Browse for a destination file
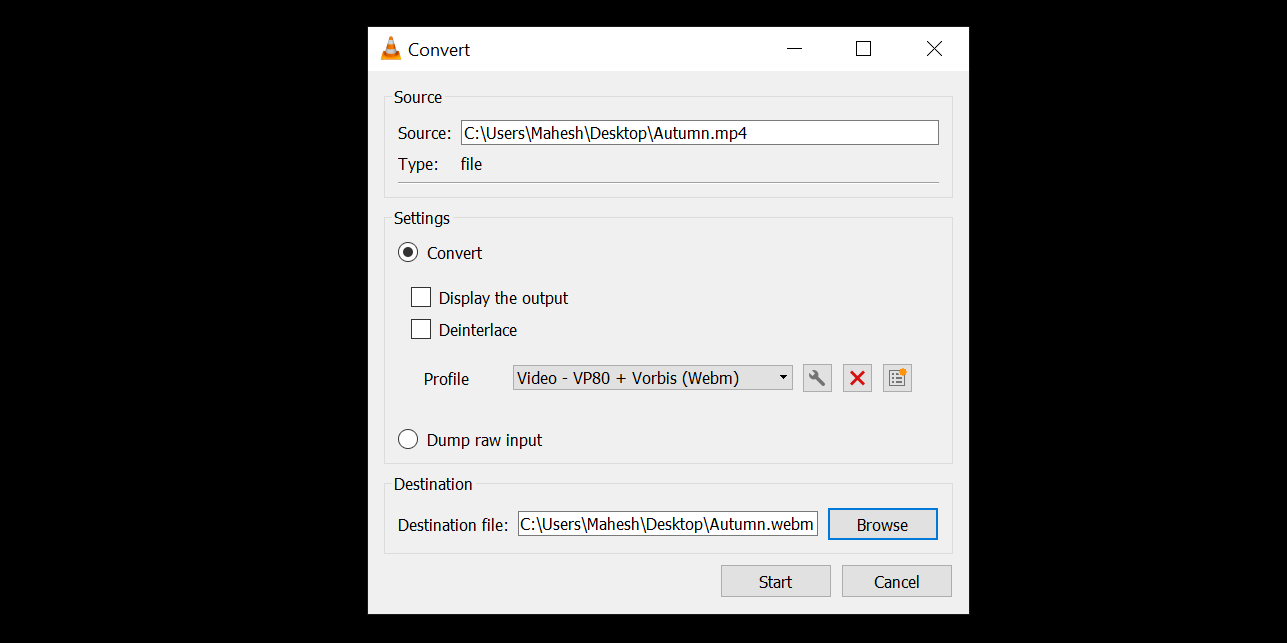This screenshot has width=1287, height=643. point(882,523)
